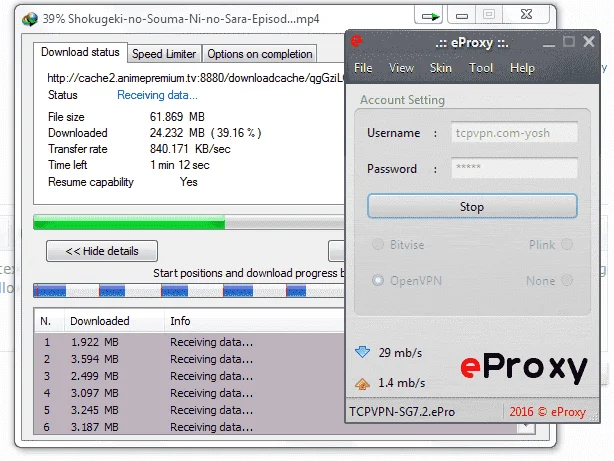Screen dimensions: 614x461
Task: Click the Info column header
Action: (255, 321)
